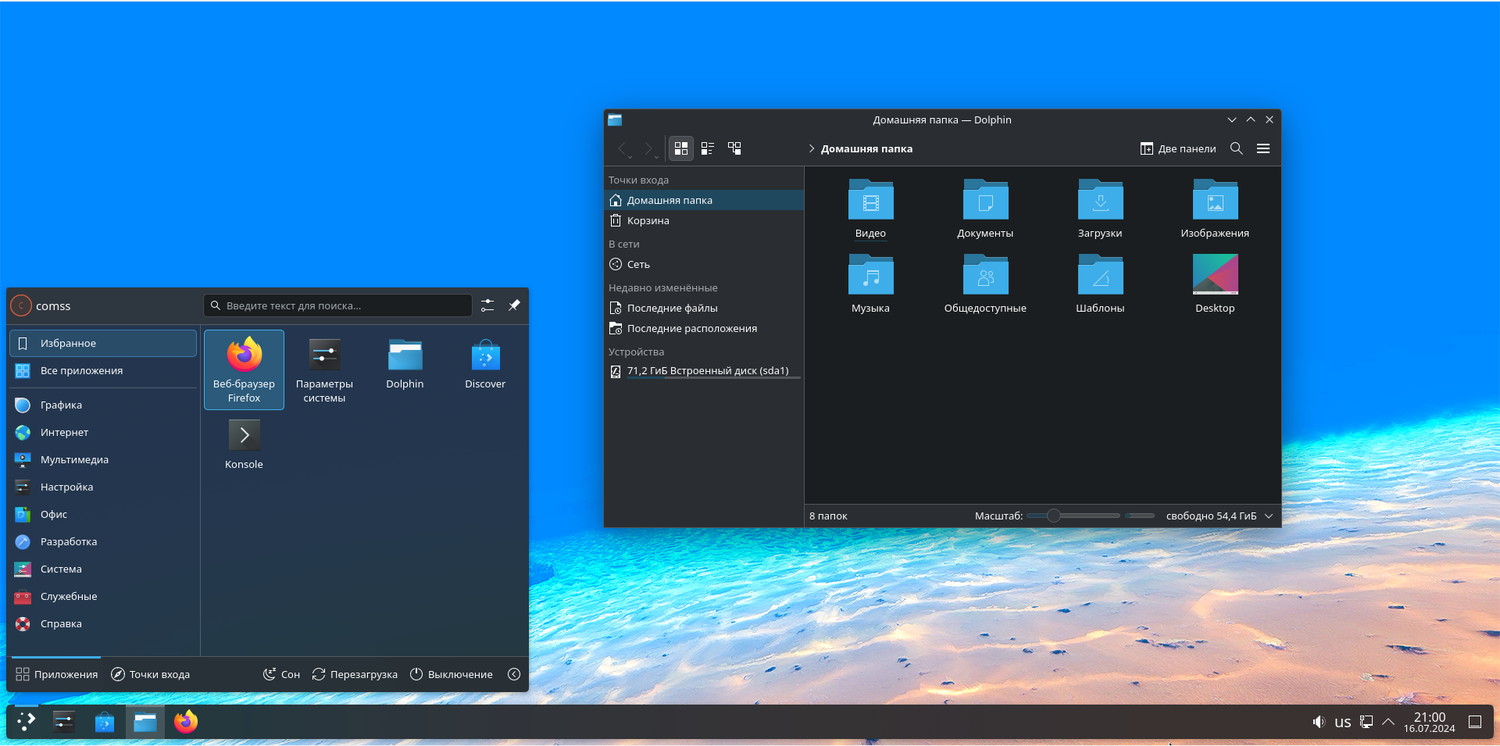Select Служебные category in launcher
This screenshot has width=1500, height=746.
(103, 596)
